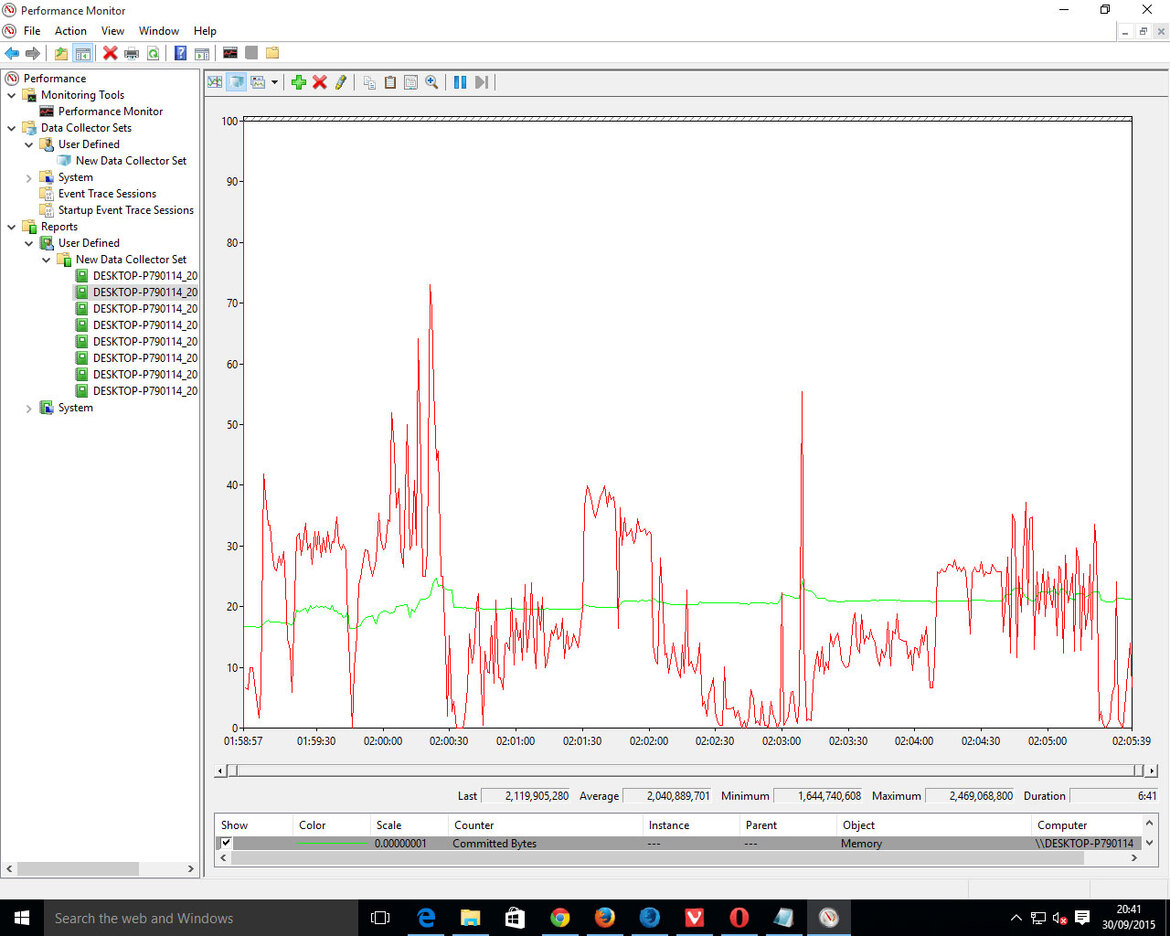Click the Update Data step-forward button
Screen dimensions: 1170x936
(481, 82)
